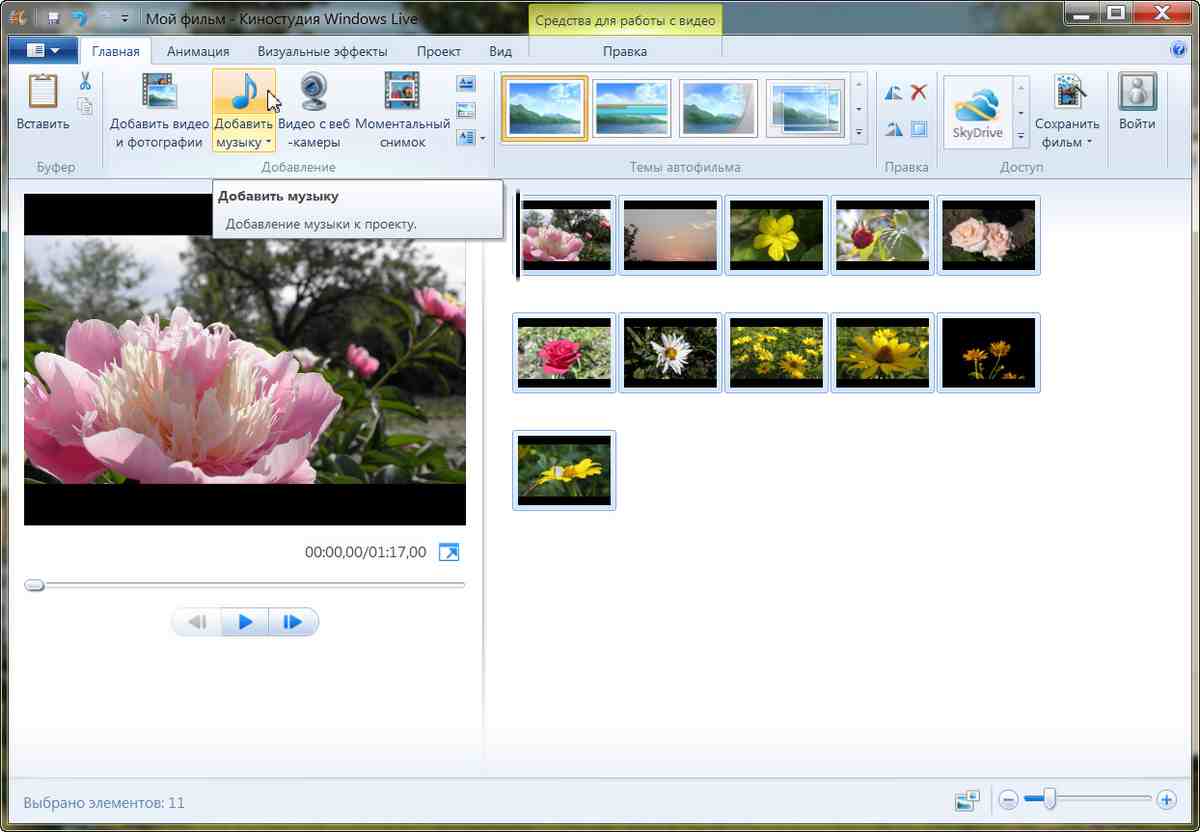Screen dimensions: 1200x832
Task: Click the zoom slider at bottom right
Action: tap(1051, 800)
